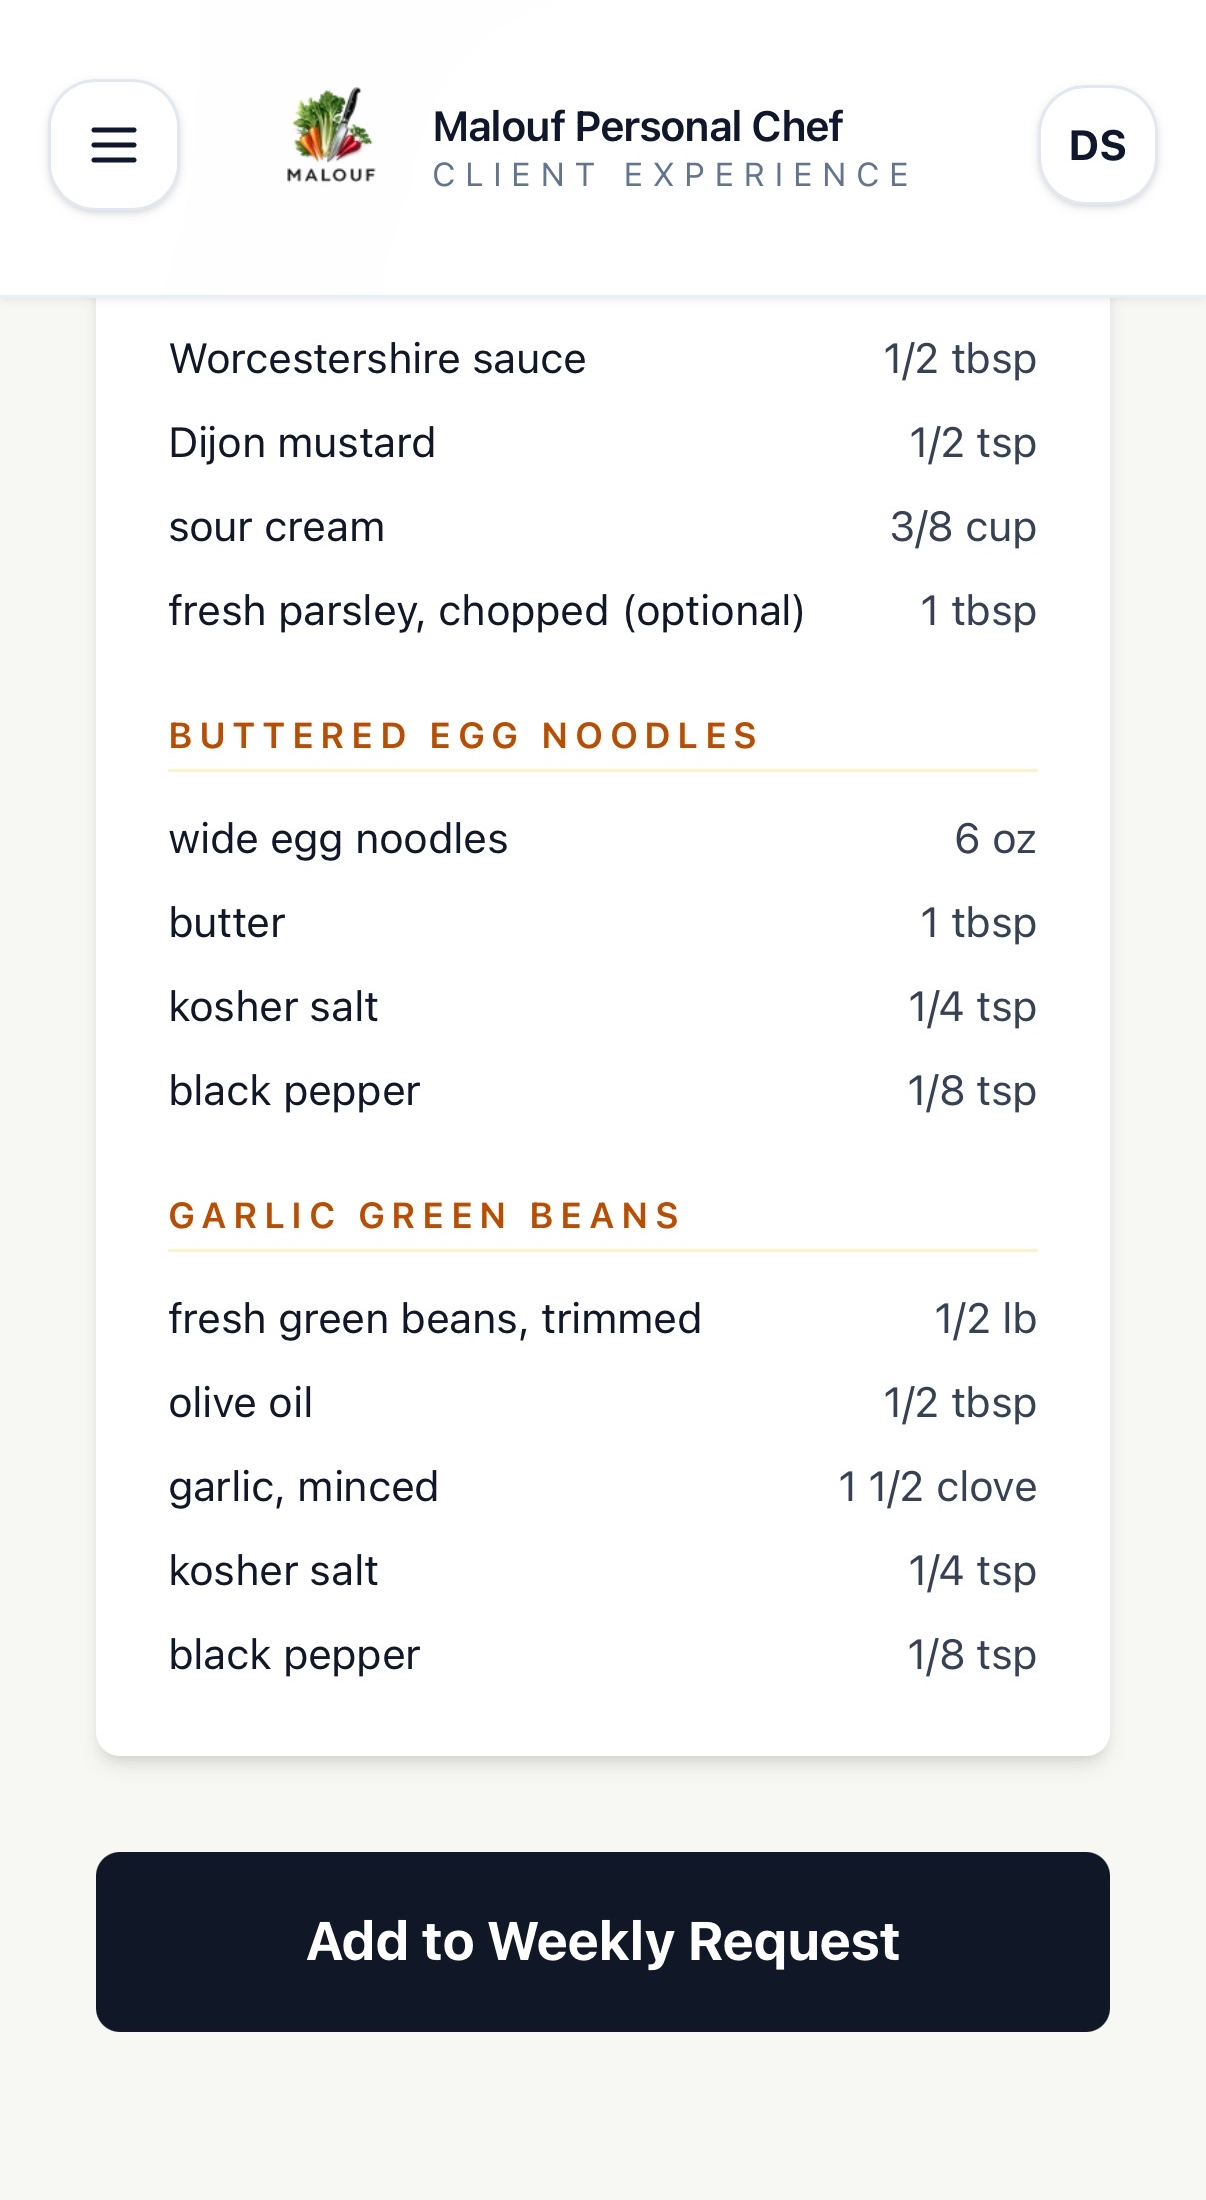Click the 6 oz quantity
The height and width of the screenshot is (2200, 1206).
click(x=995, y=839)
